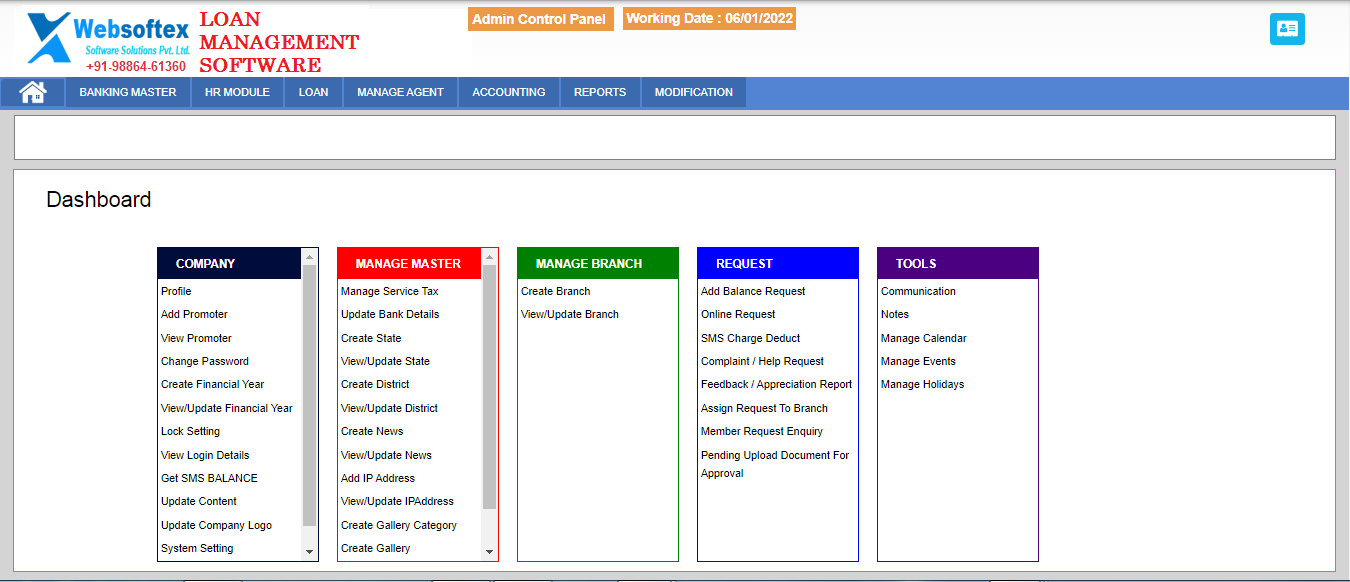Open Complaint / Help Request
Screen dimensions: 1350x582
[x=762, y=361]
